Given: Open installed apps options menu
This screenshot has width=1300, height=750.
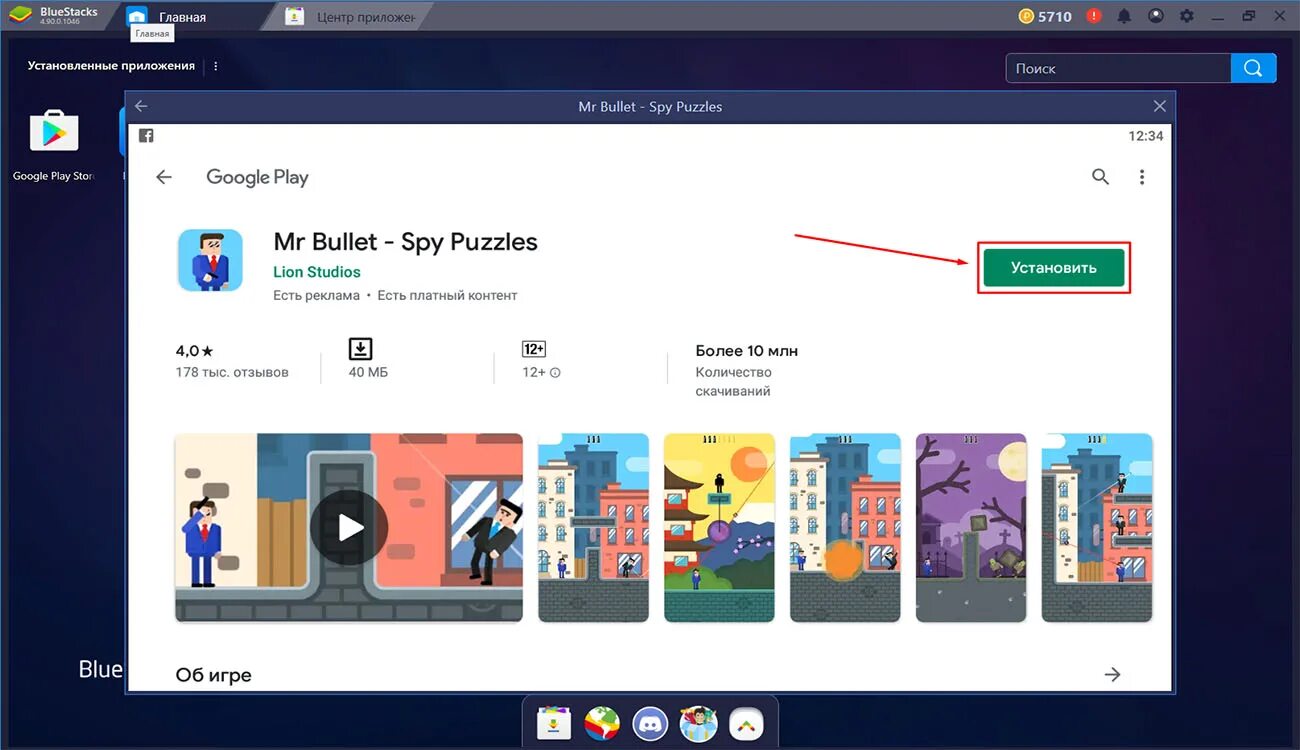Looking at the screenshot, I should pos(216,66).
